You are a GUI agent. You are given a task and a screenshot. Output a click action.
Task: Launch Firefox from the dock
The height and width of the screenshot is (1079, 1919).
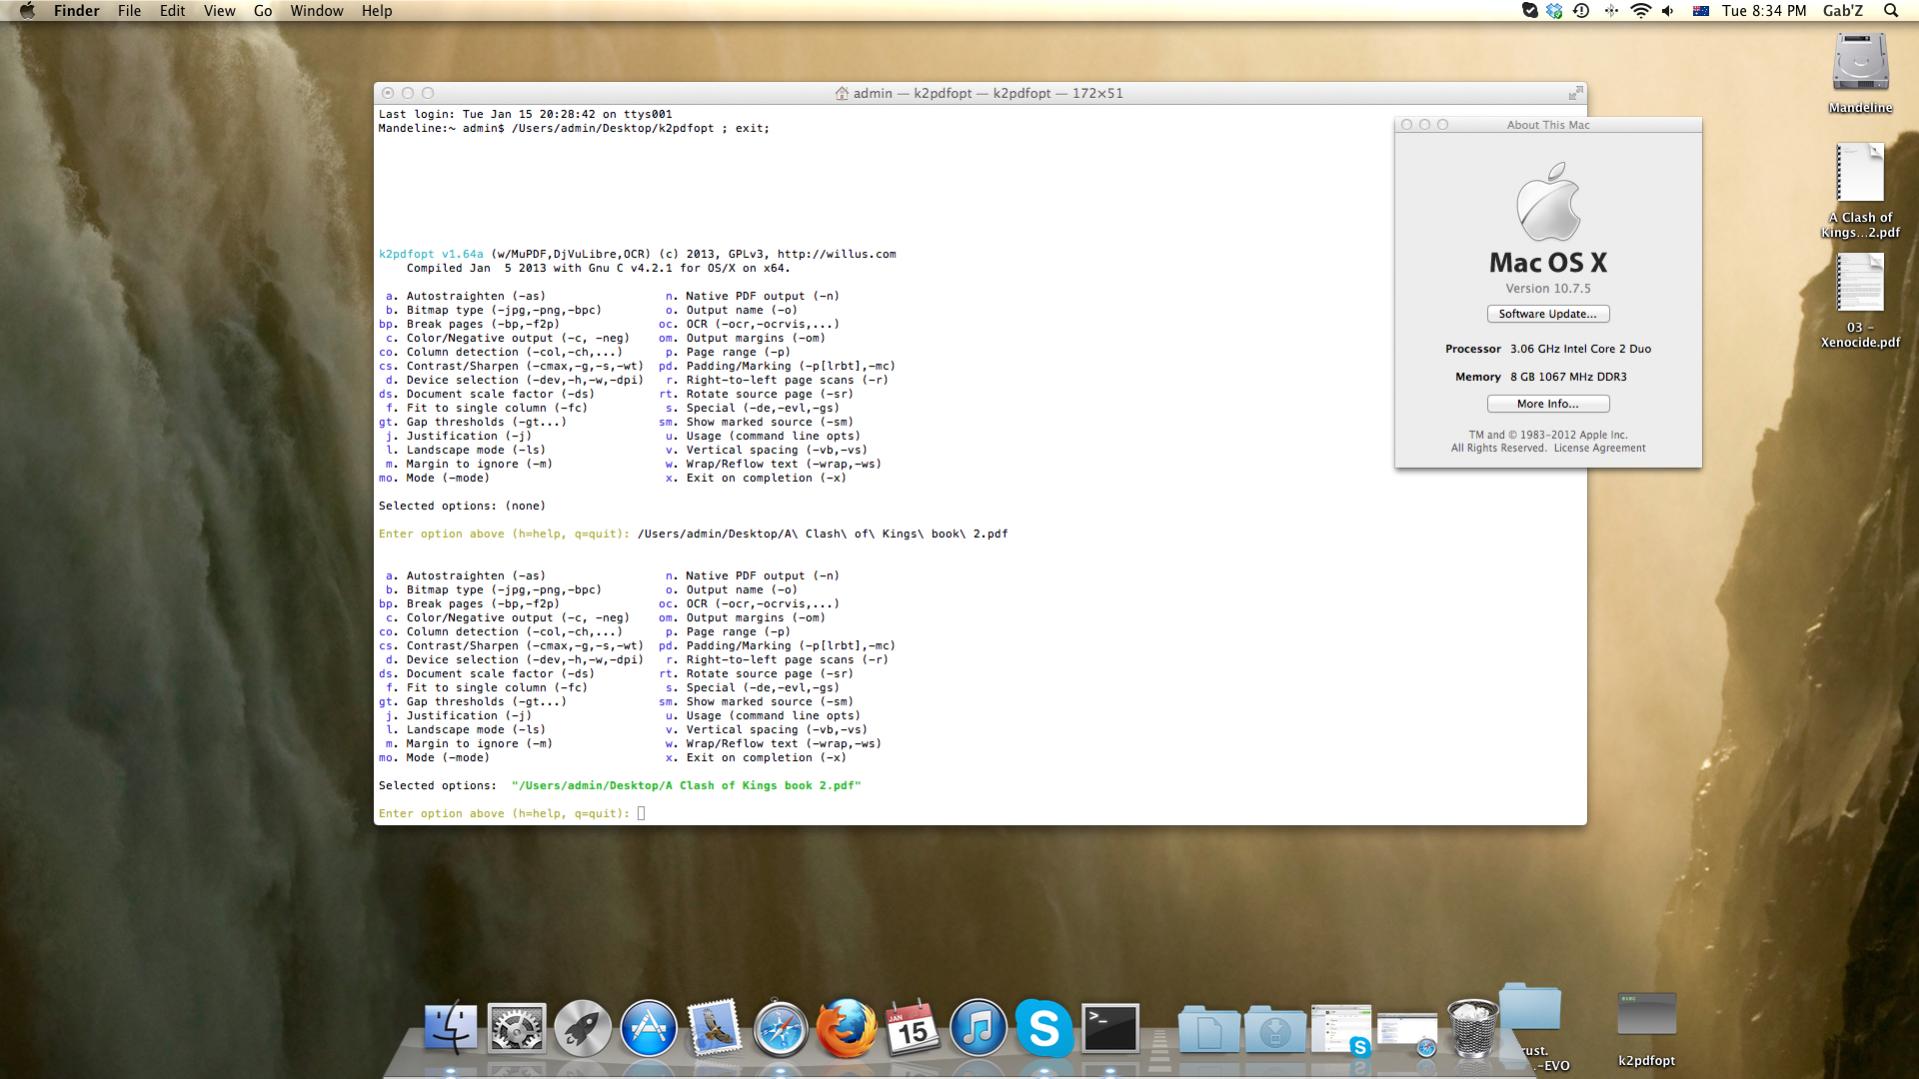click(x=846, y=1028)
